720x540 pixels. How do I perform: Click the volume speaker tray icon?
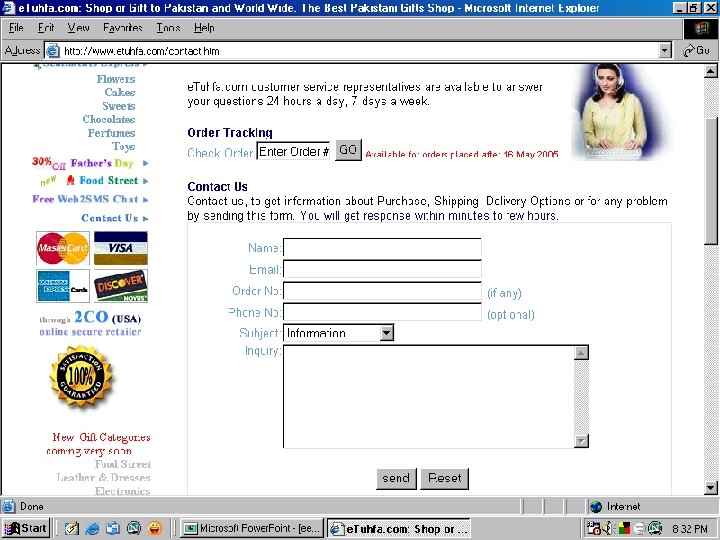coord(607,529)
